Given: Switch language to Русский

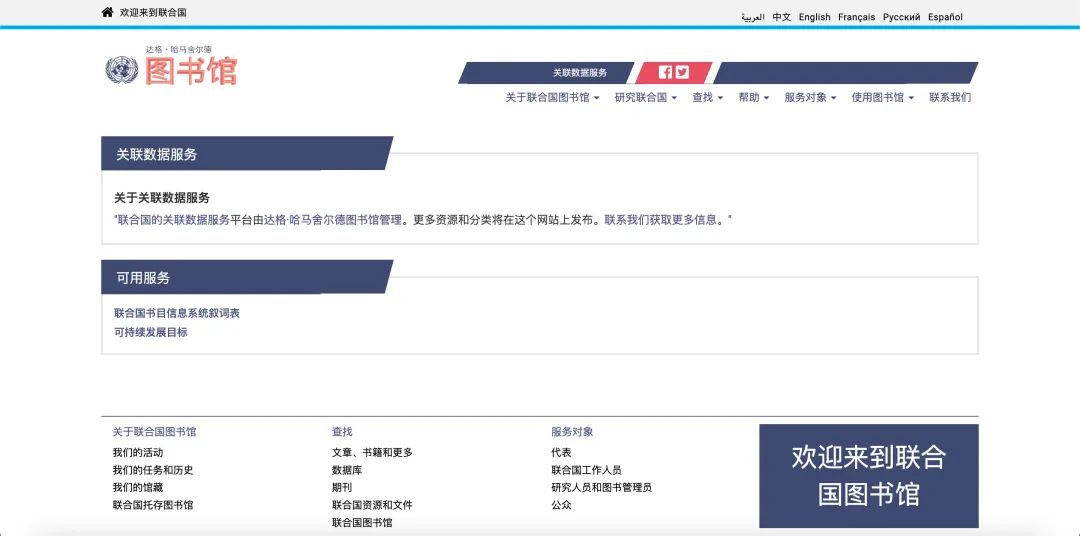Looking at the screenshot, I should (x=902, y=17).
